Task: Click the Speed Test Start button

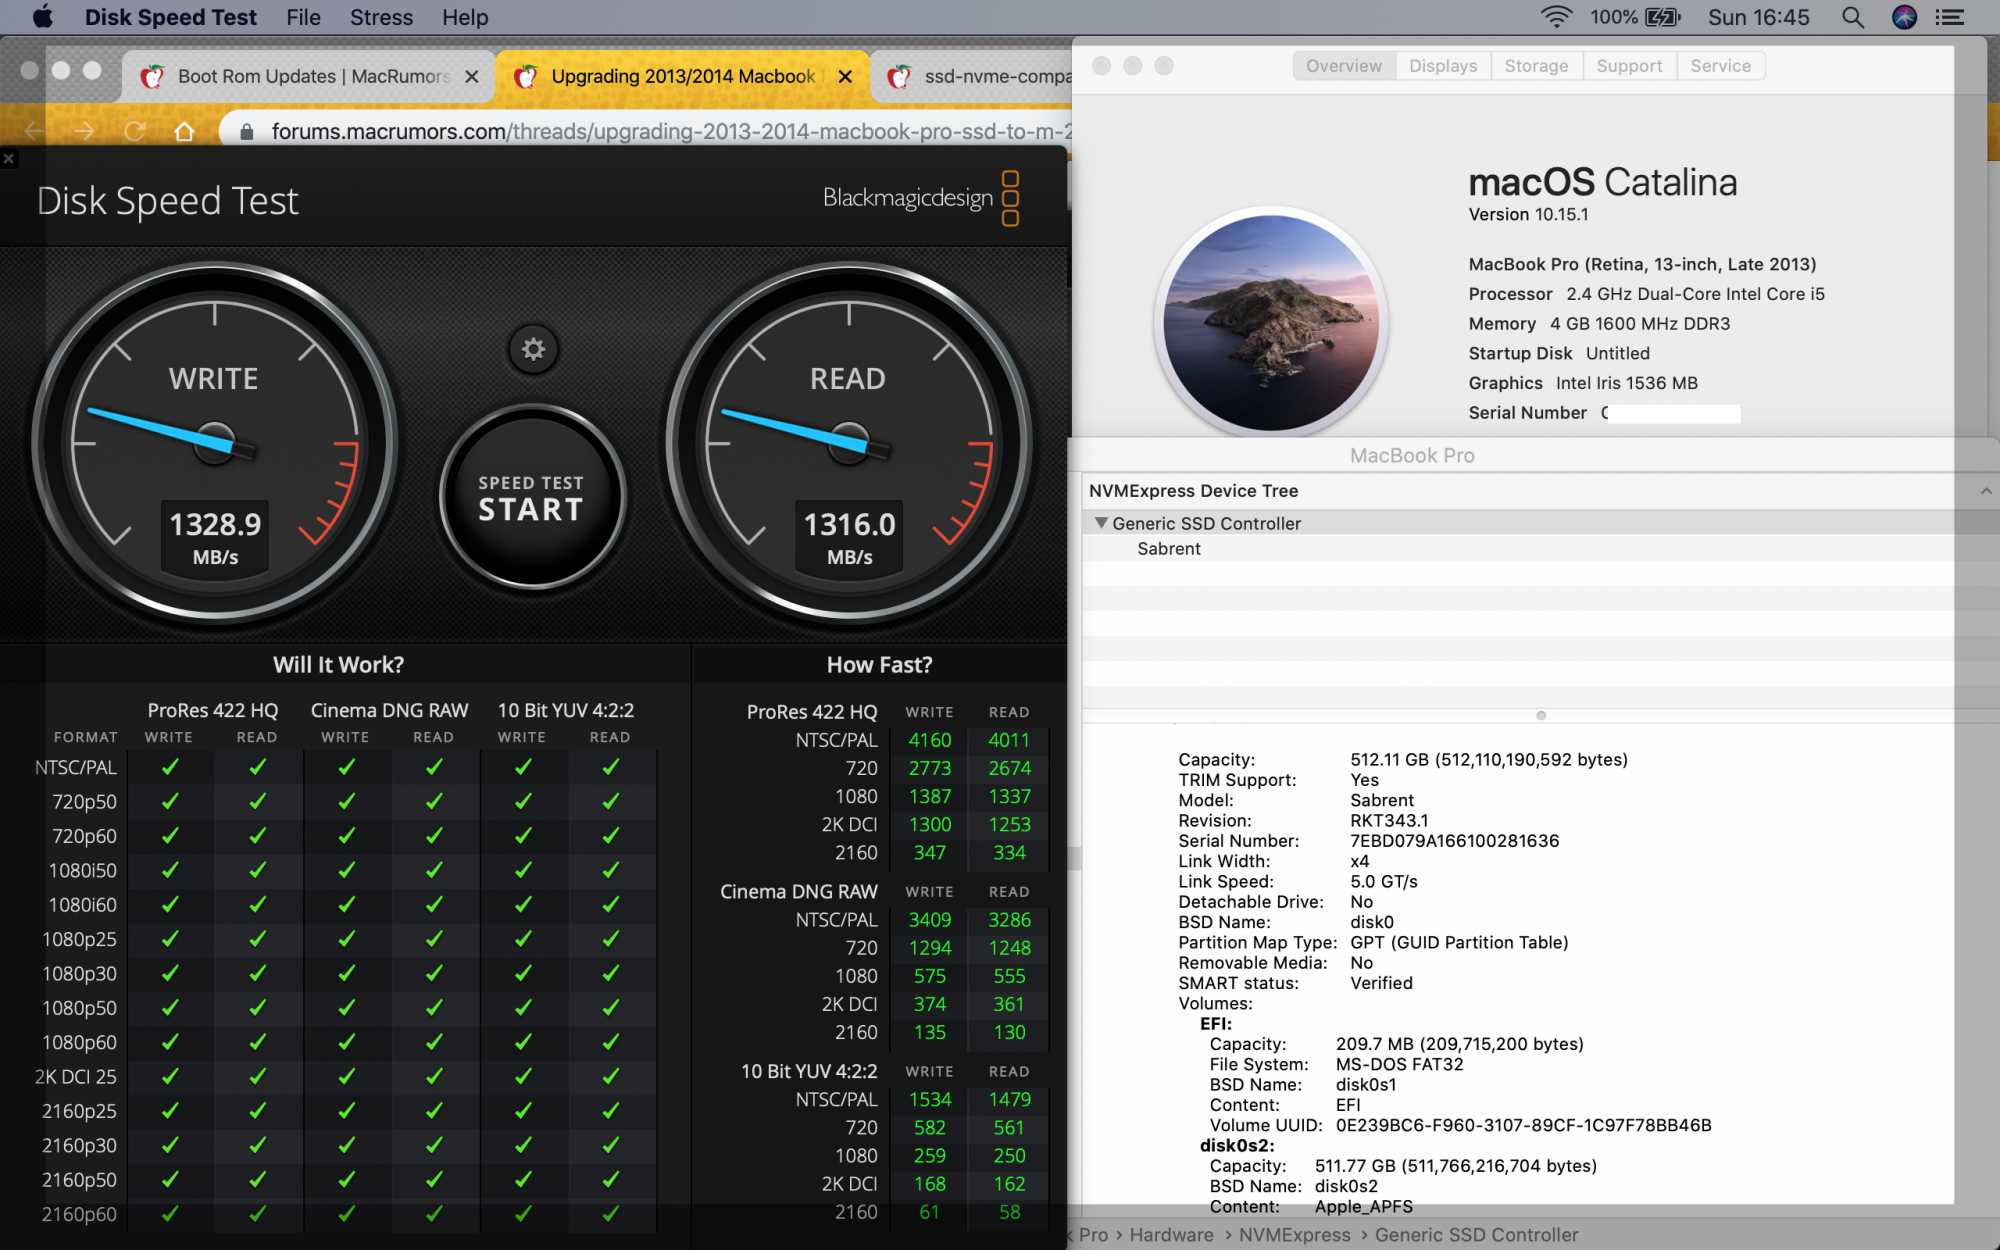Action: coord(531,497)
